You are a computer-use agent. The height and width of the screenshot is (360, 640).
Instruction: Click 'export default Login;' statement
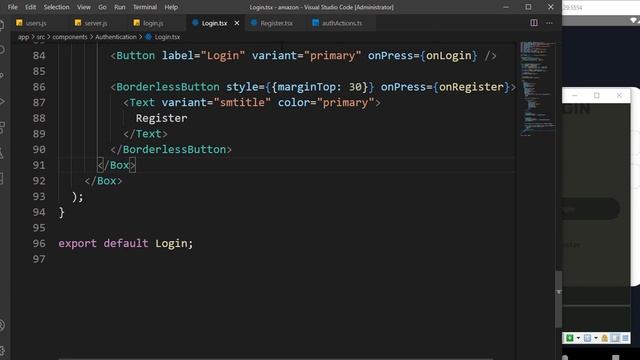(126, 243)
